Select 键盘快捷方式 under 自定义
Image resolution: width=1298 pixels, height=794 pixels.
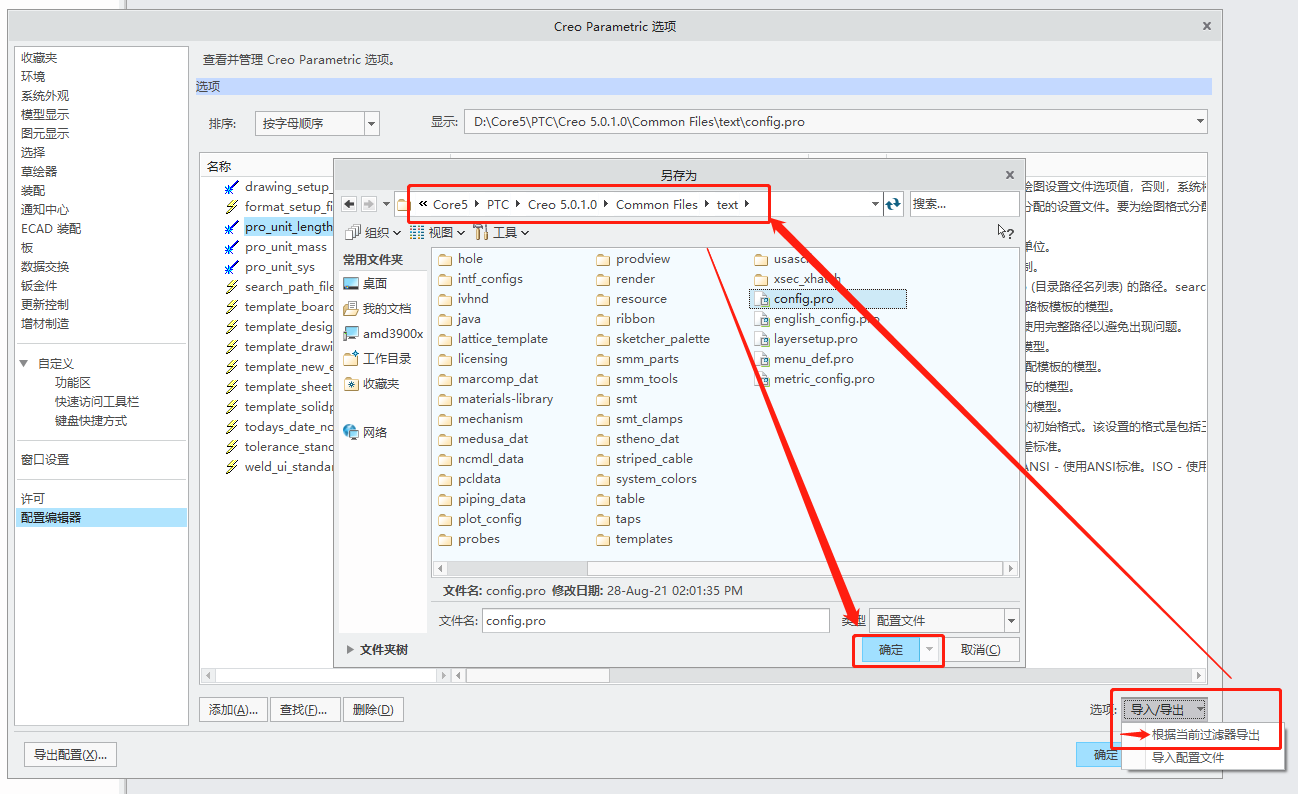[x=91, y=421]
